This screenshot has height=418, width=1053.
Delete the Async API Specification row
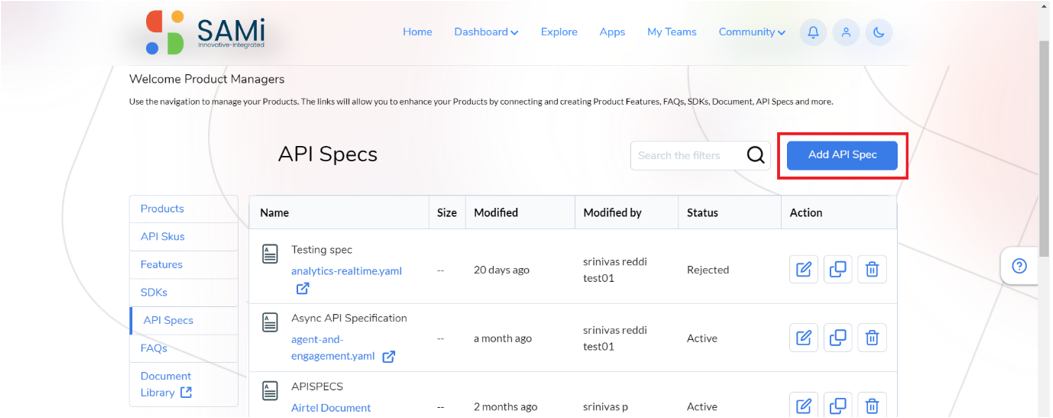[872, 338]
